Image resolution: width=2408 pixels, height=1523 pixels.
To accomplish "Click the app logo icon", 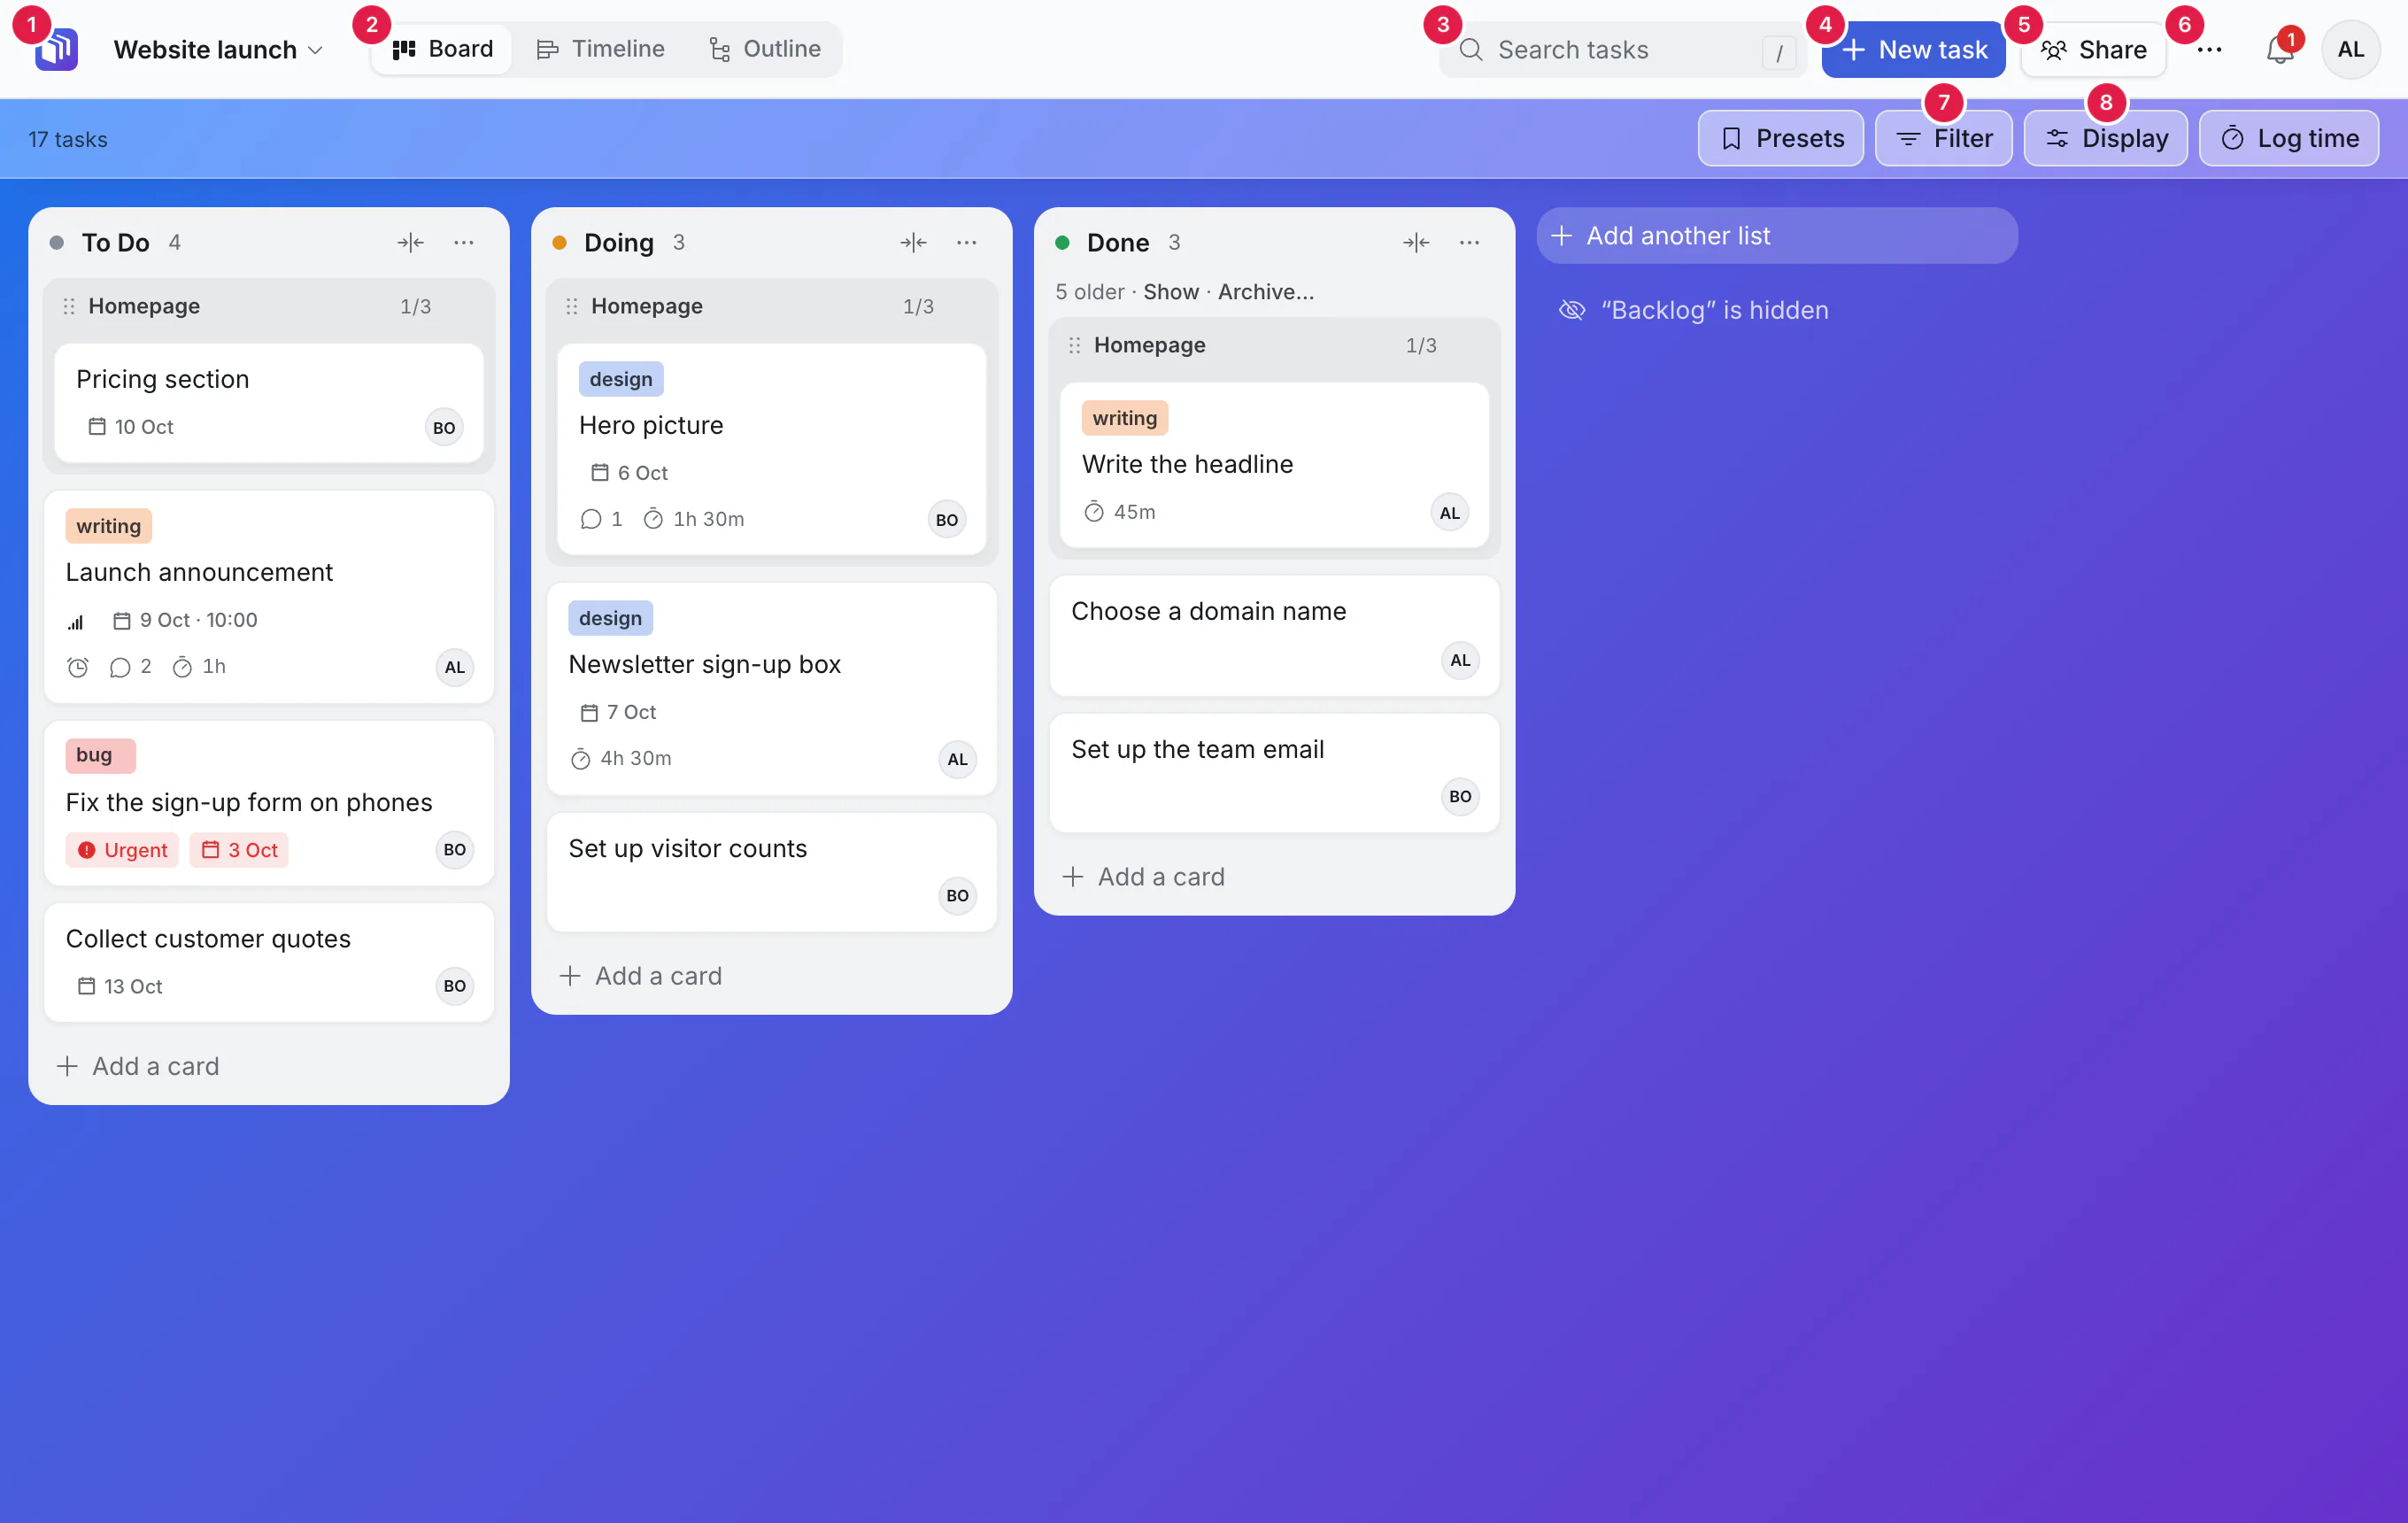I will pyautogui.click(x=56, y=49).
